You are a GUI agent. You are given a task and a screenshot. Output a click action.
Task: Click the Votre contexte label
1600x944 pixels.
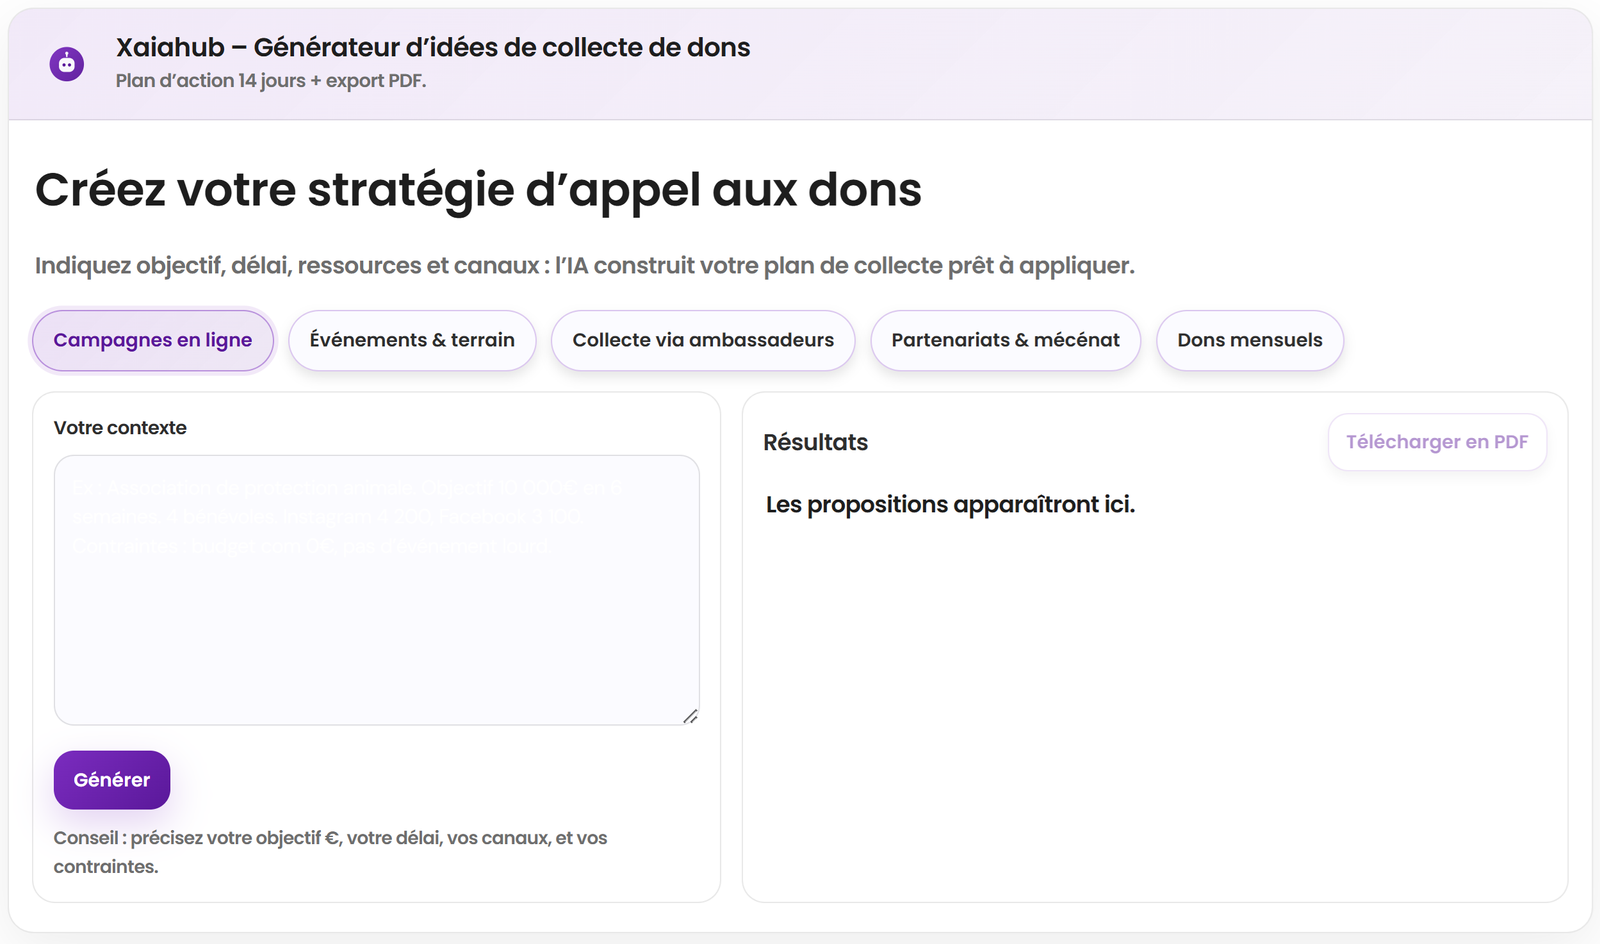(x=120, y=428)
